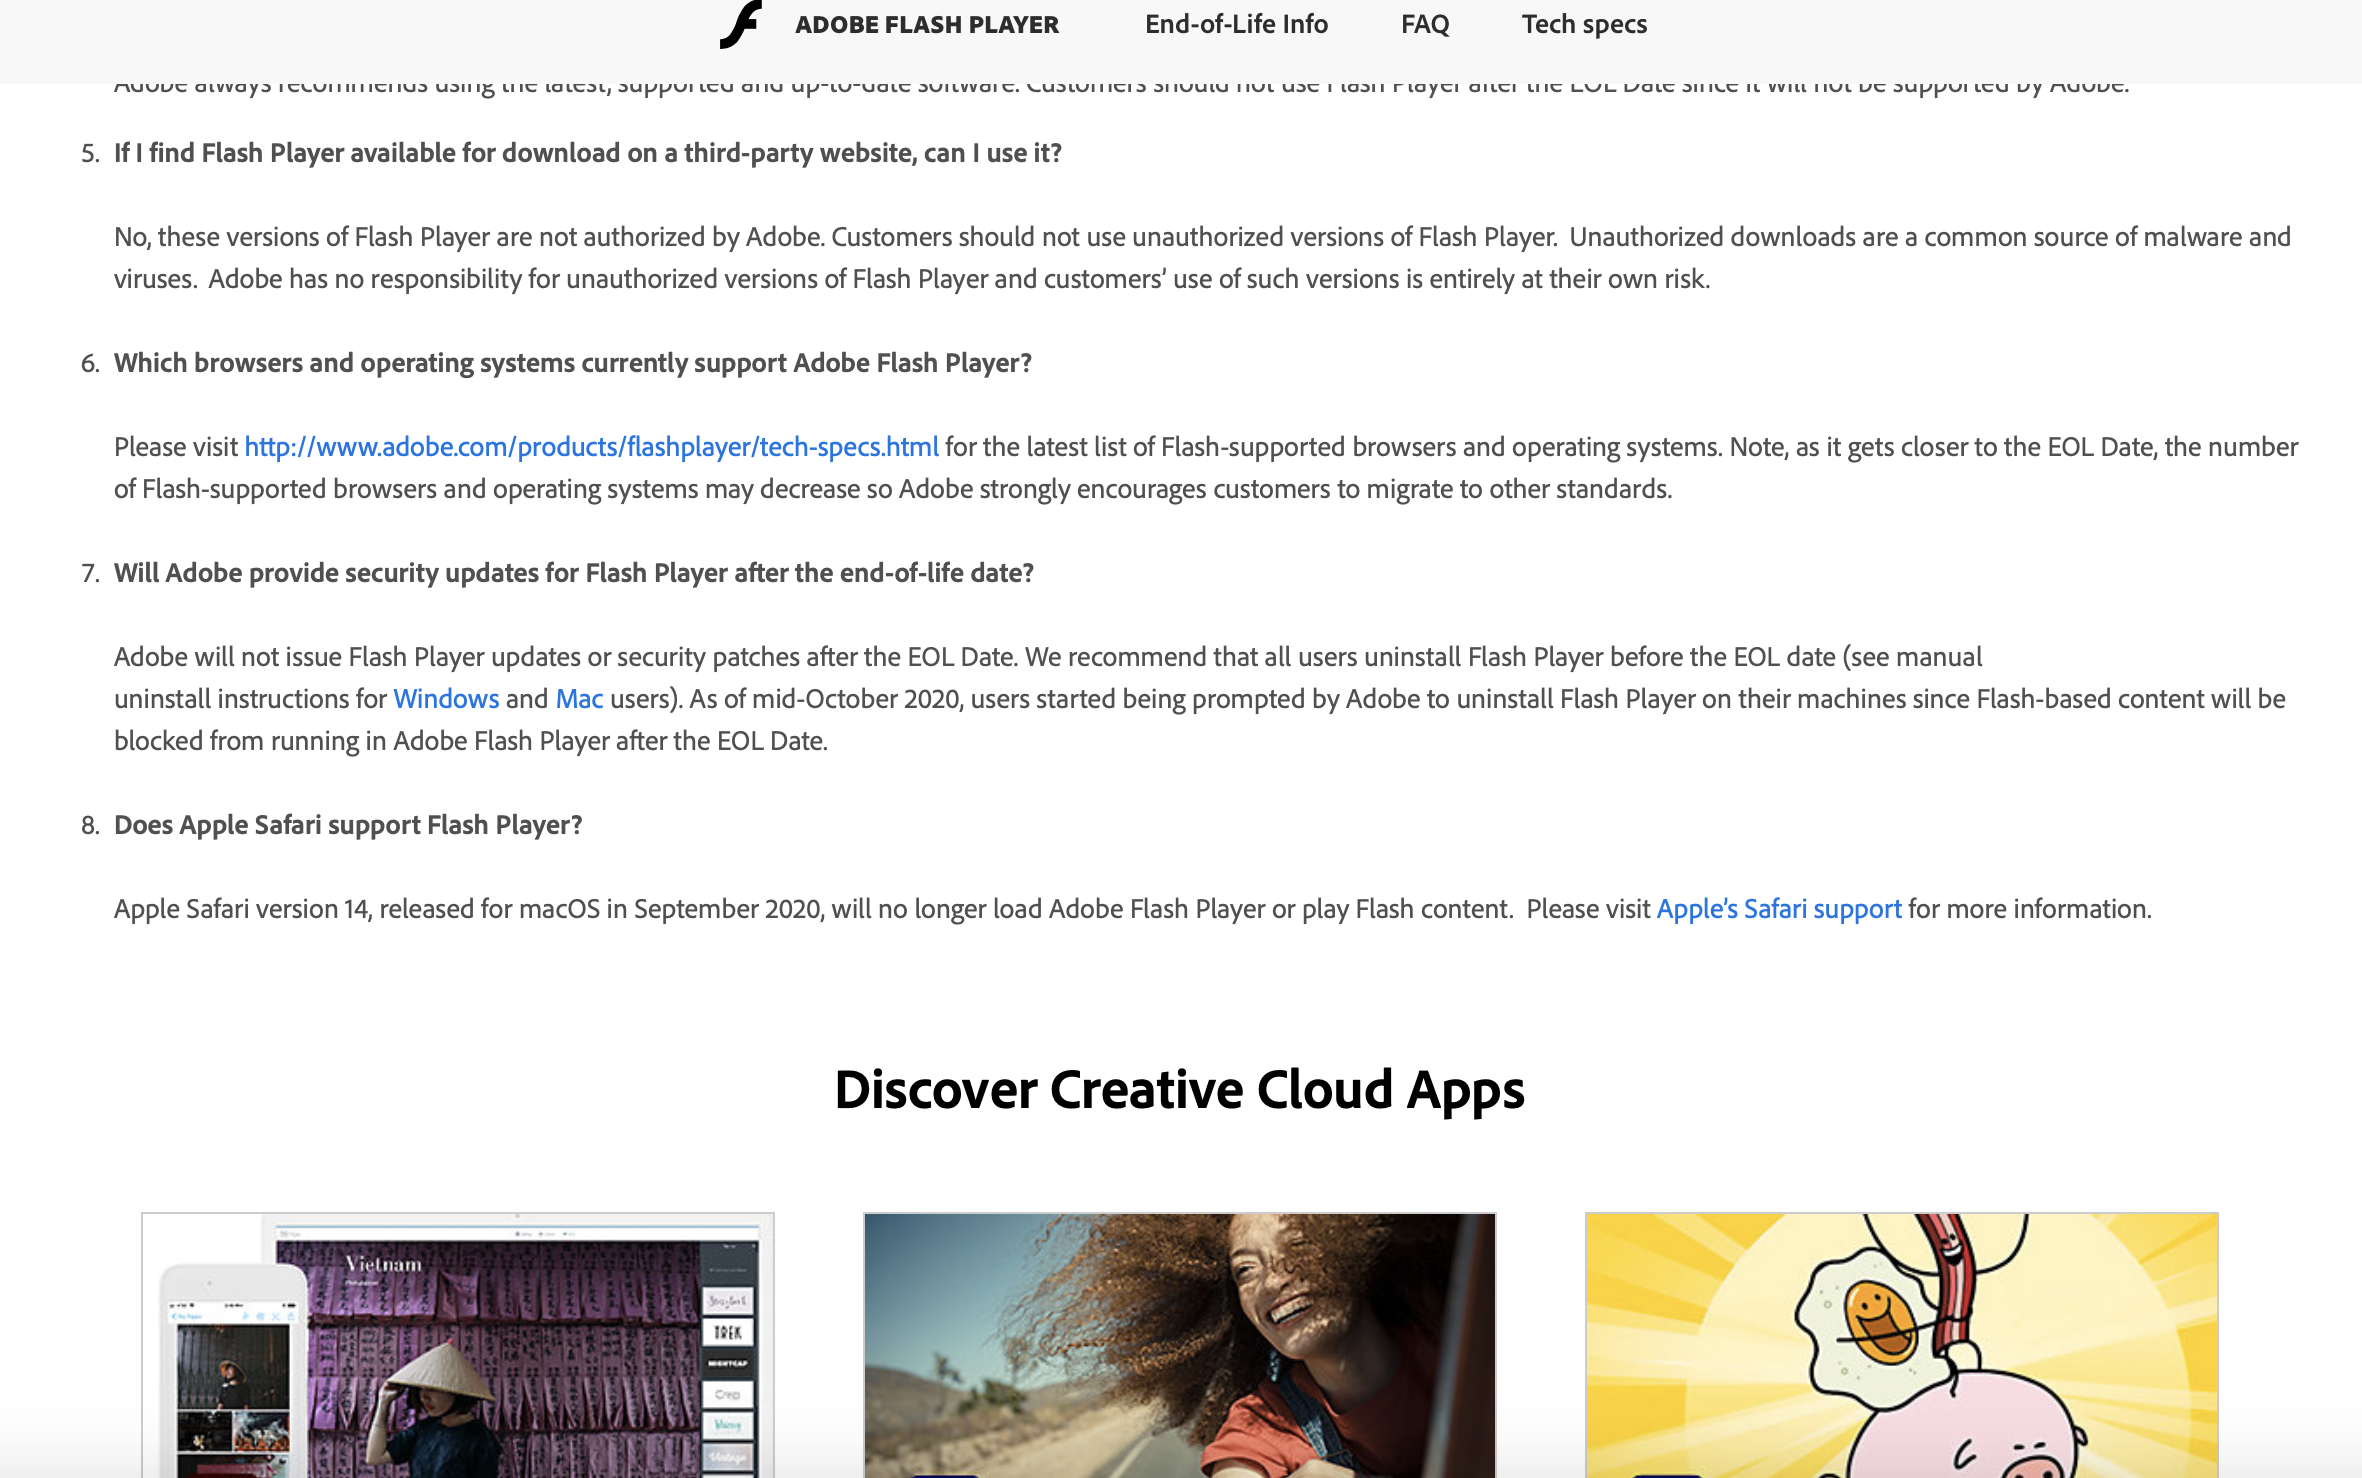Open the Windows uninstall instructions link
The height and width of the screenshot is (1478, 2362).
446,699
